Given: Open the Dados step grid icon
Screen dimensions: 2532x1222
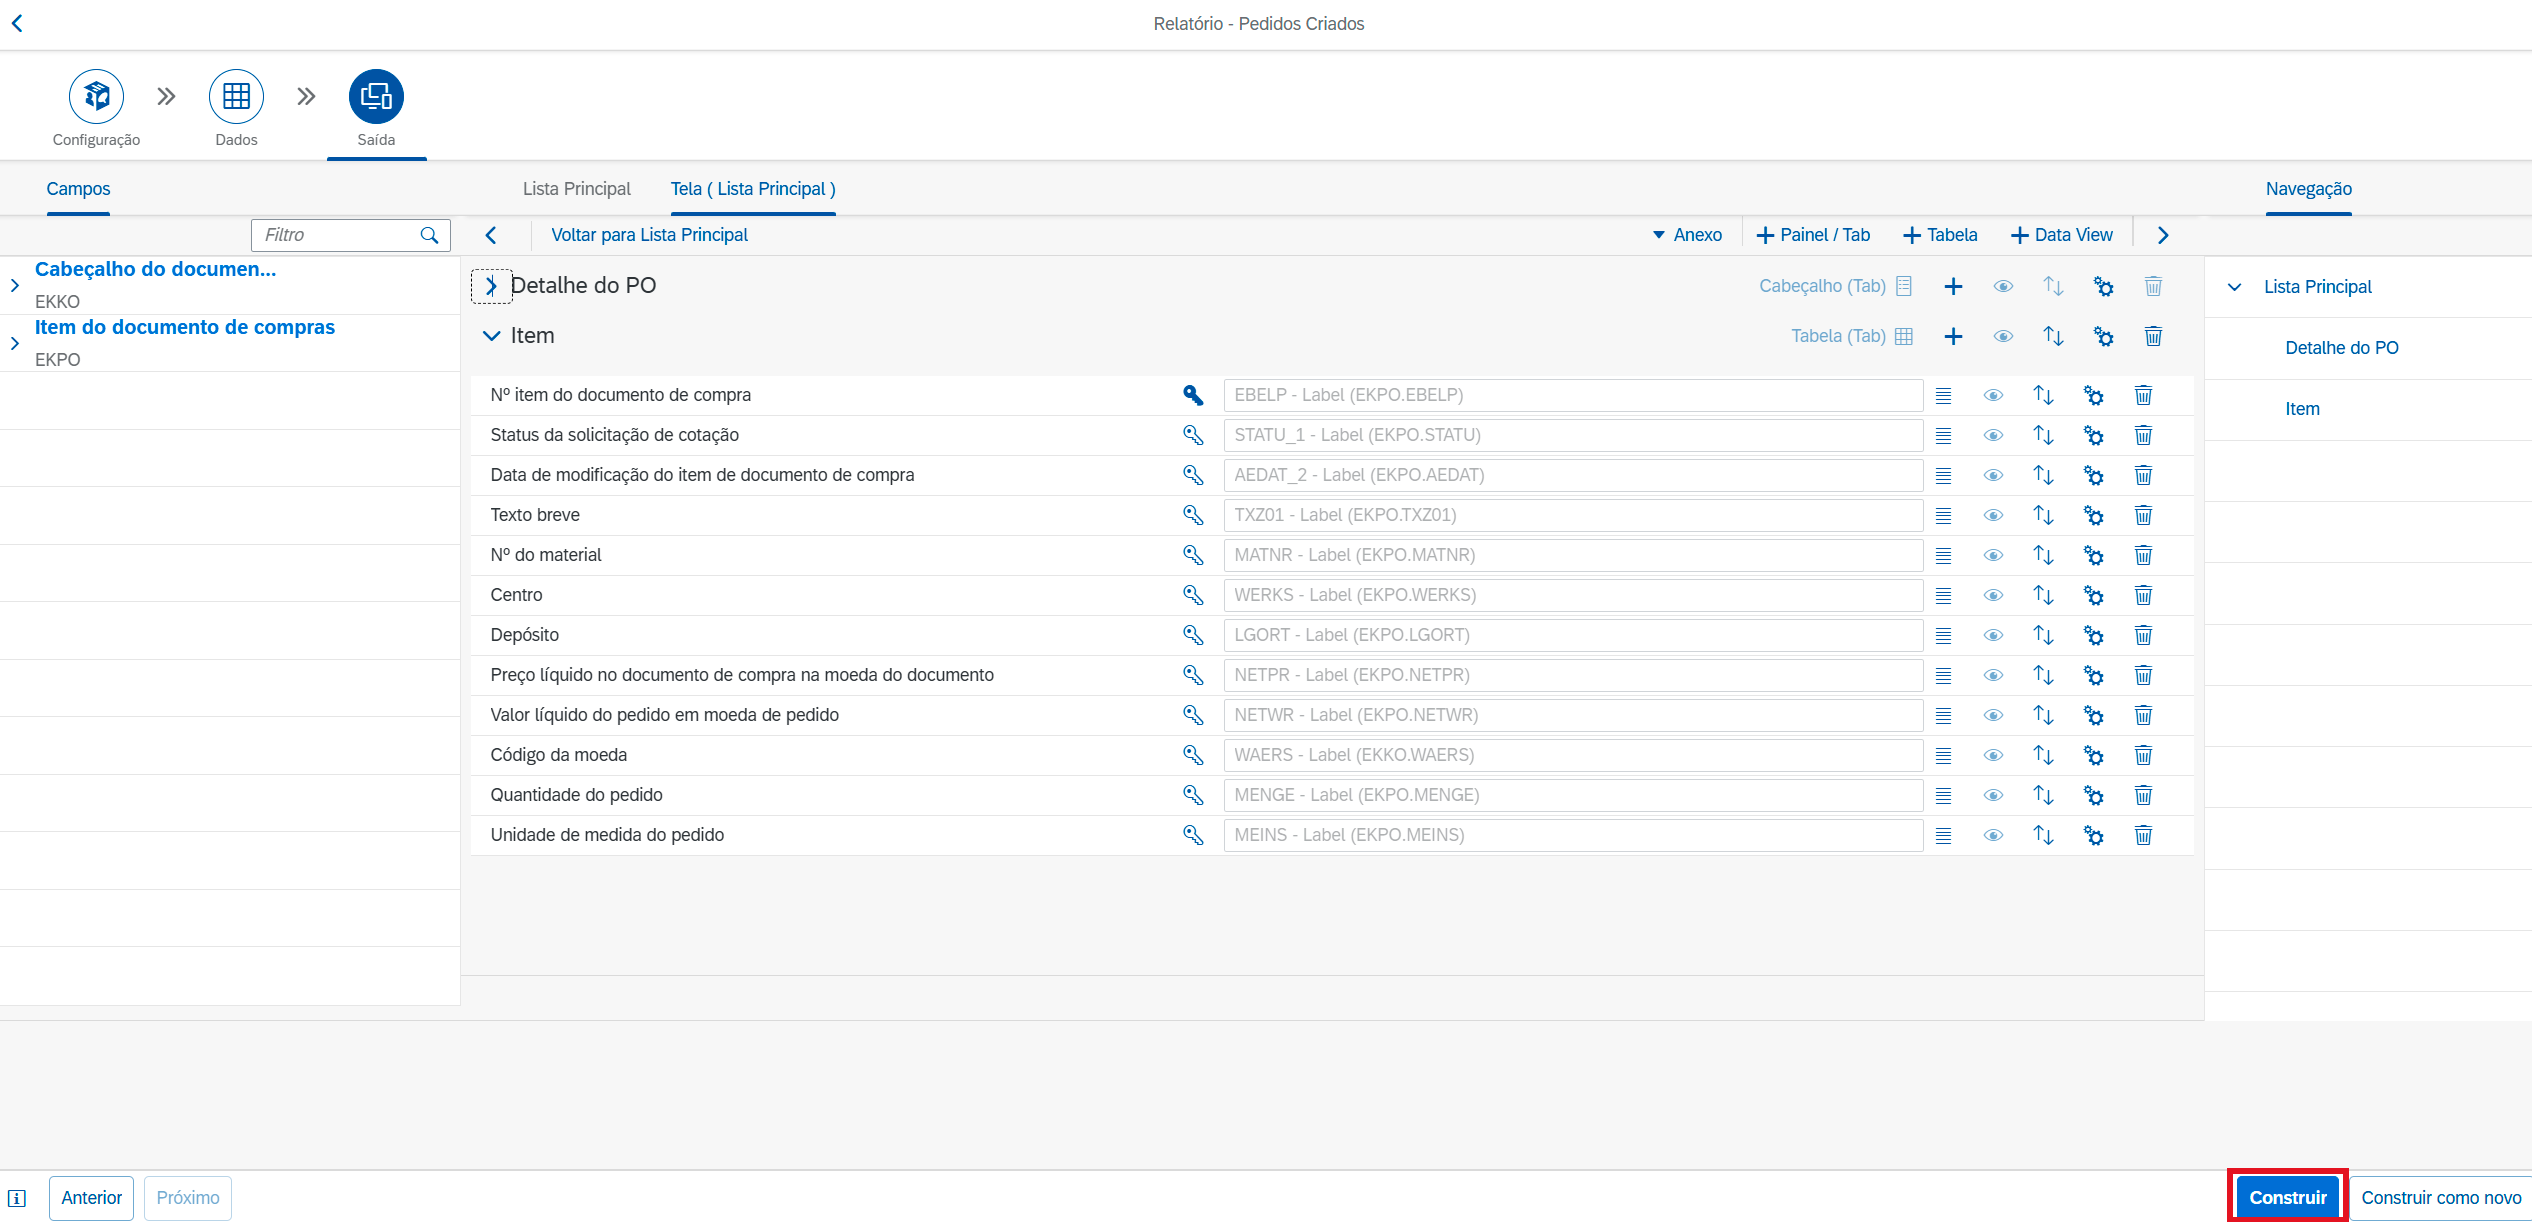Looking at the screenshot, I should pos(236,96).
